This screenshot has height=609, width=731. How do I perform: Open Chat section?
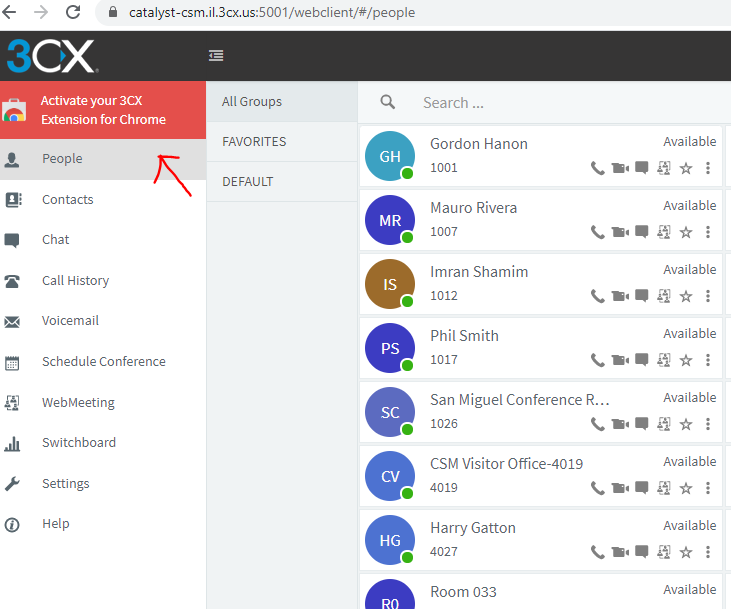[x=103, y=240]
